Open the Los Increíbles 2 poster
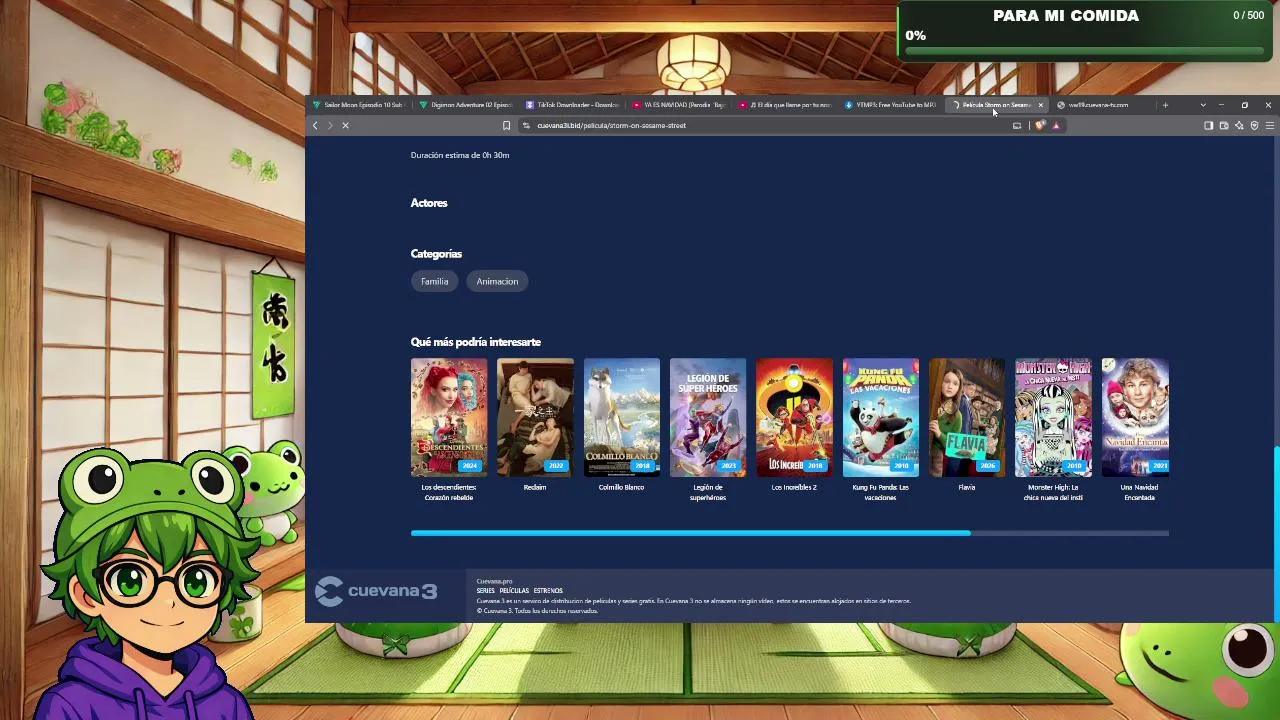The height and width of the screenshot is (720, 1280). tap(794, 417)
